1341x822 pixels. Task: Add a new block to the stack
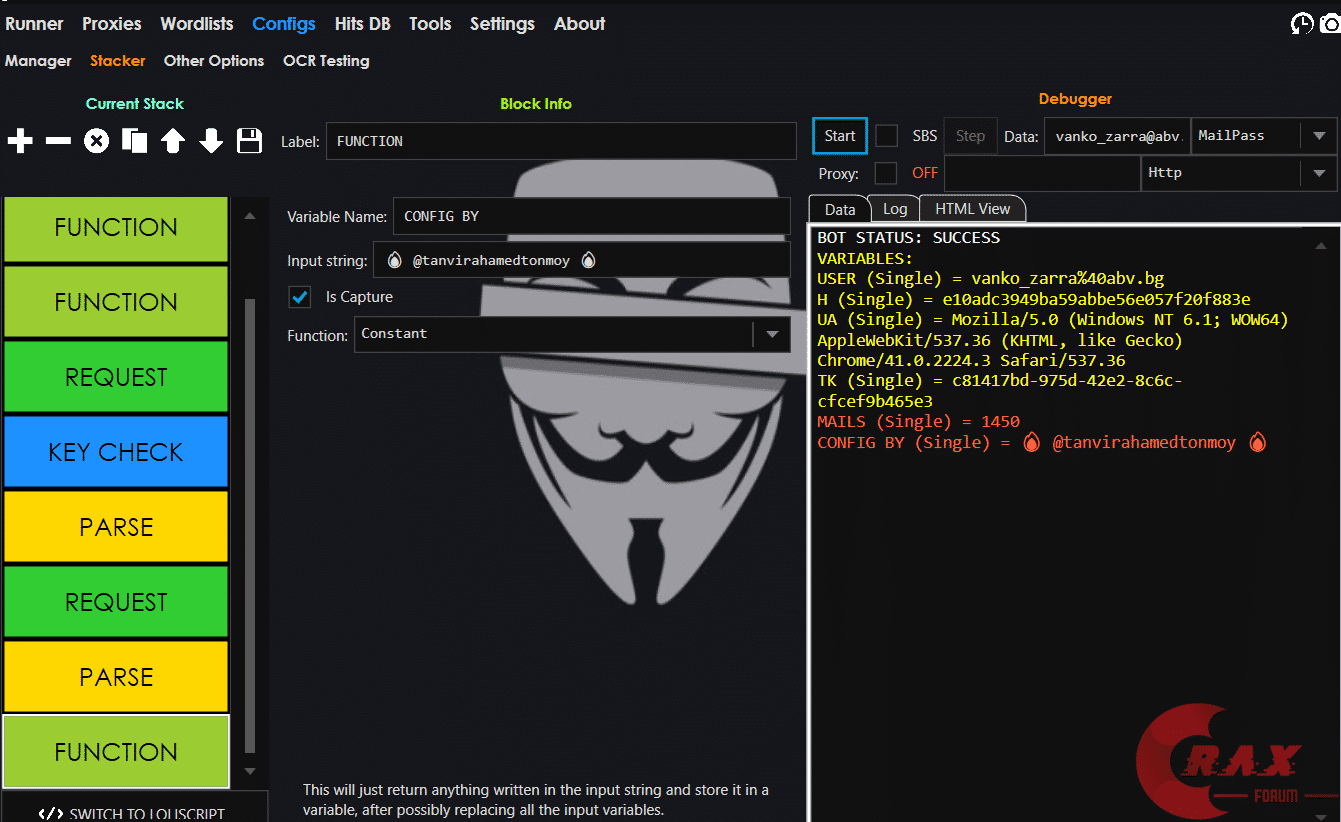click(x=20, y=141)
